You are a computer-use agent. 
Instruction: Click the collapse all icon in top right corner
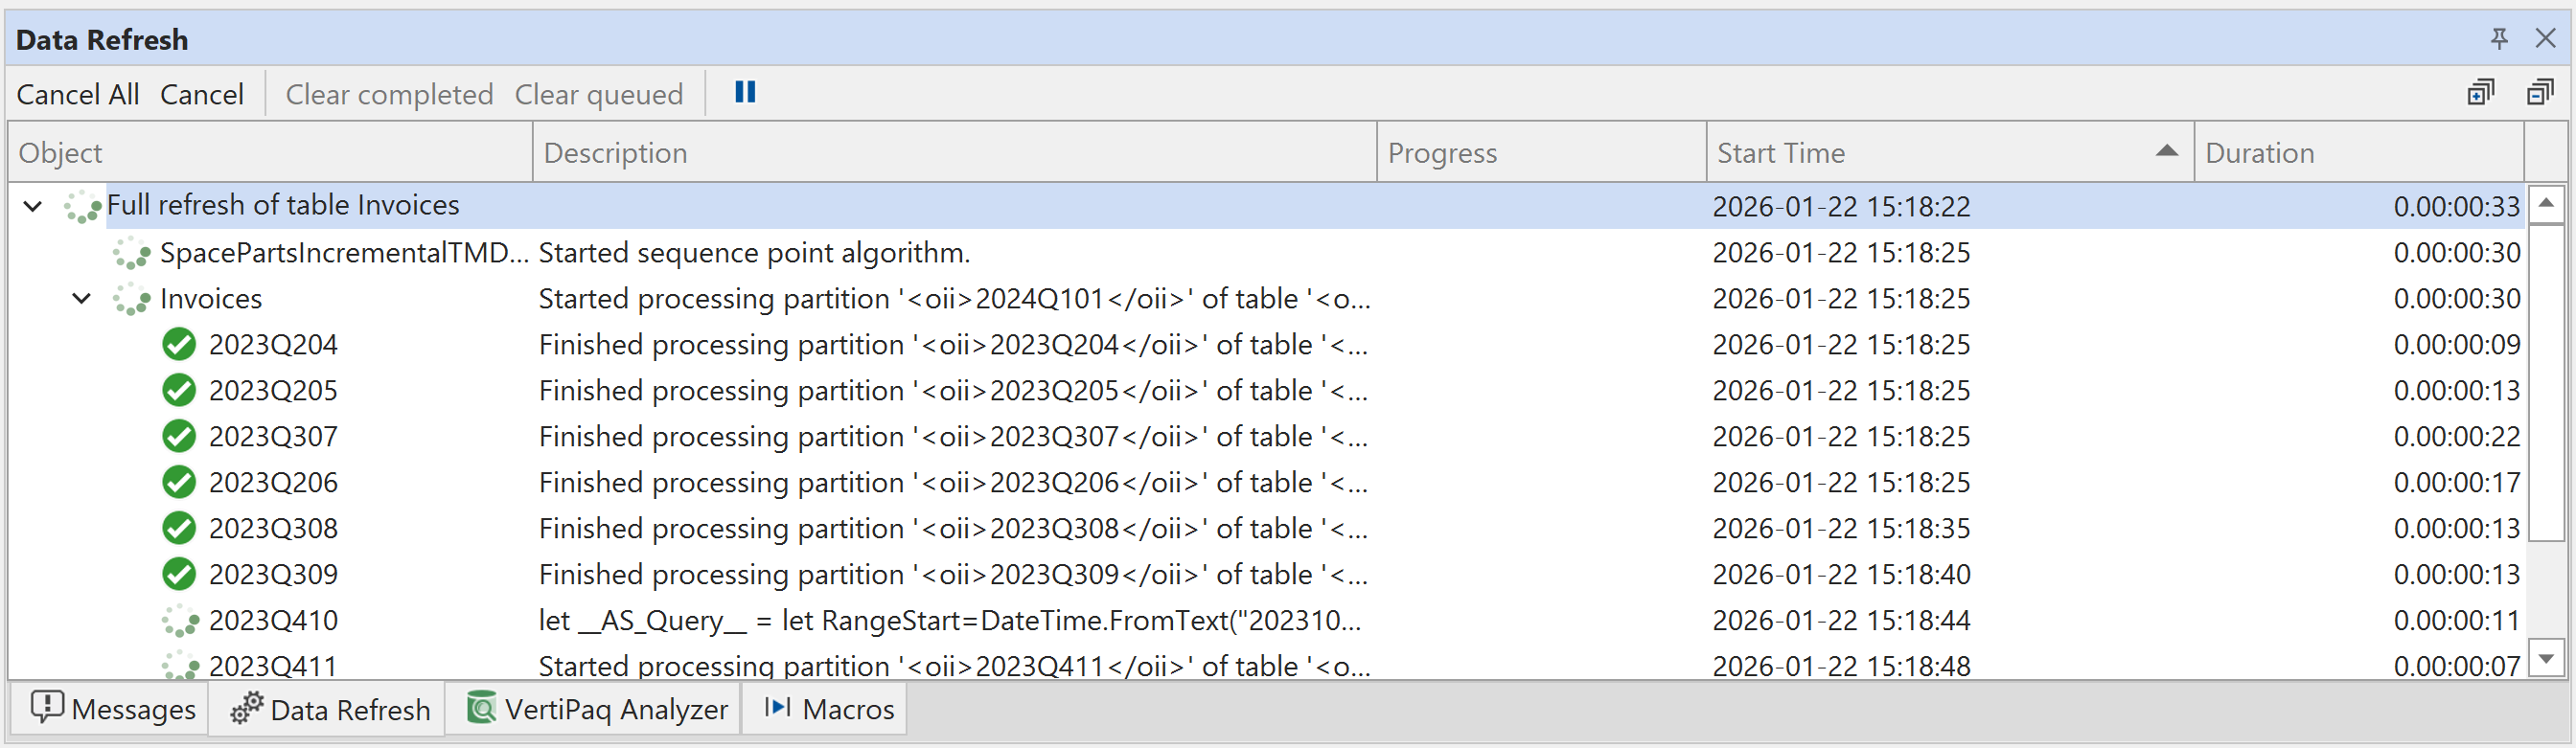click(x=2541, y=91)
